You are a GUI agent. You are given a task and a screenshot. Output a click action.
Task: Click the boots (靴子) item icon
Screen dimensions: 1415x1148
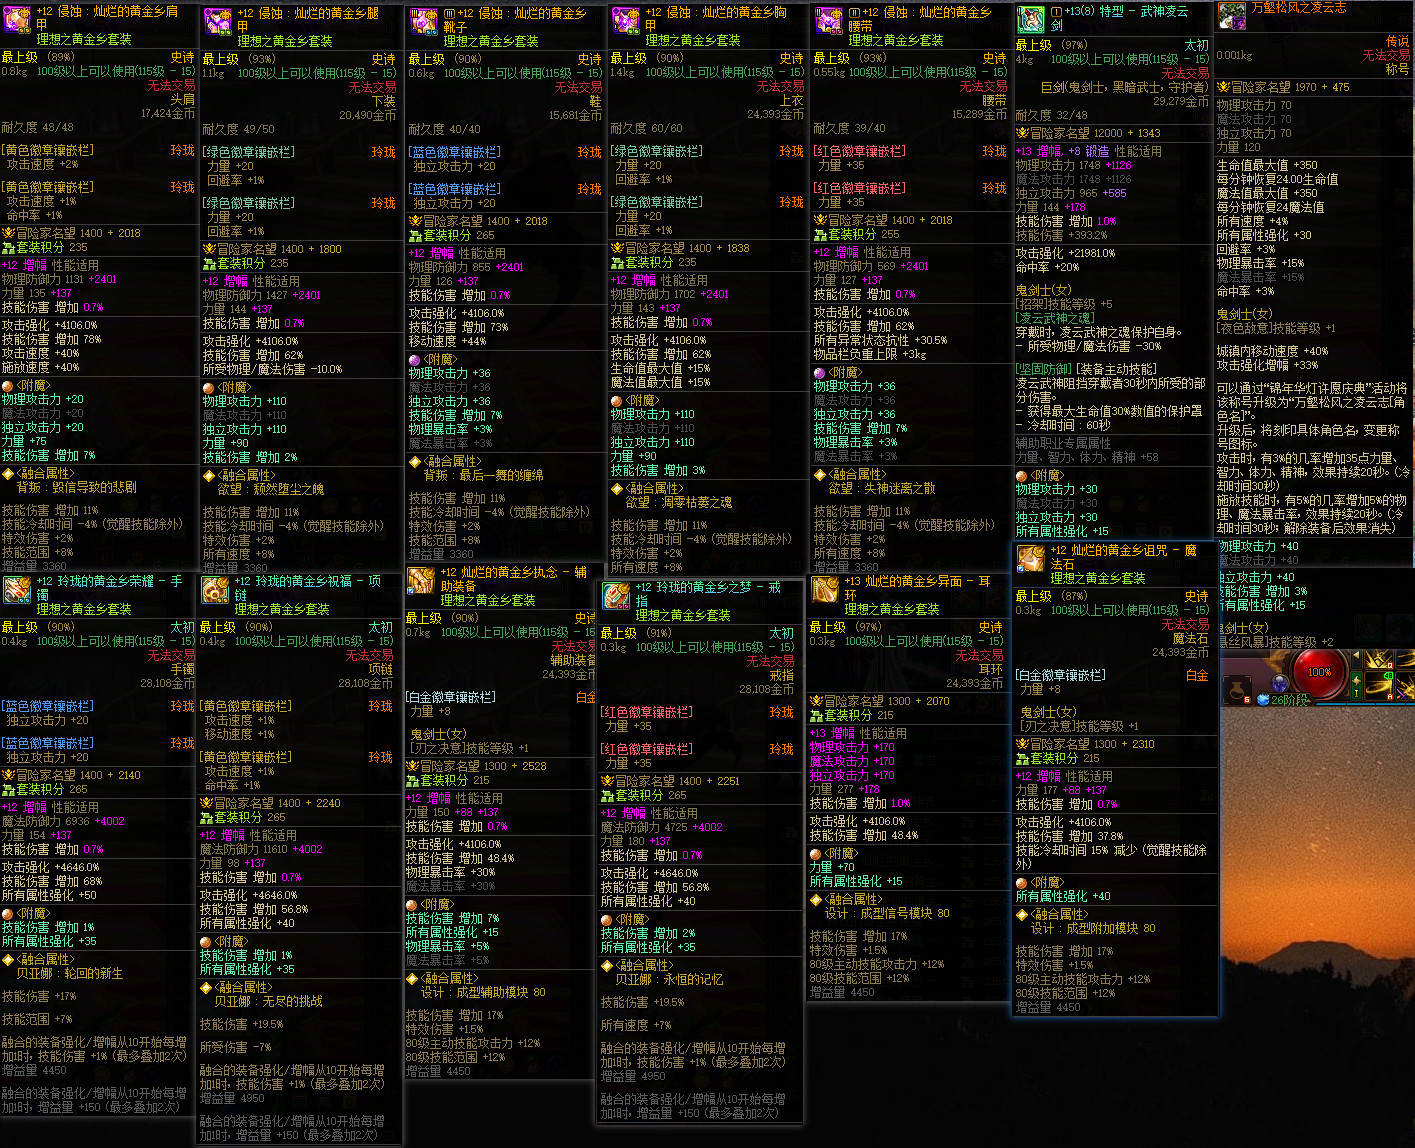pyautogui.click(x=424, y=22)
